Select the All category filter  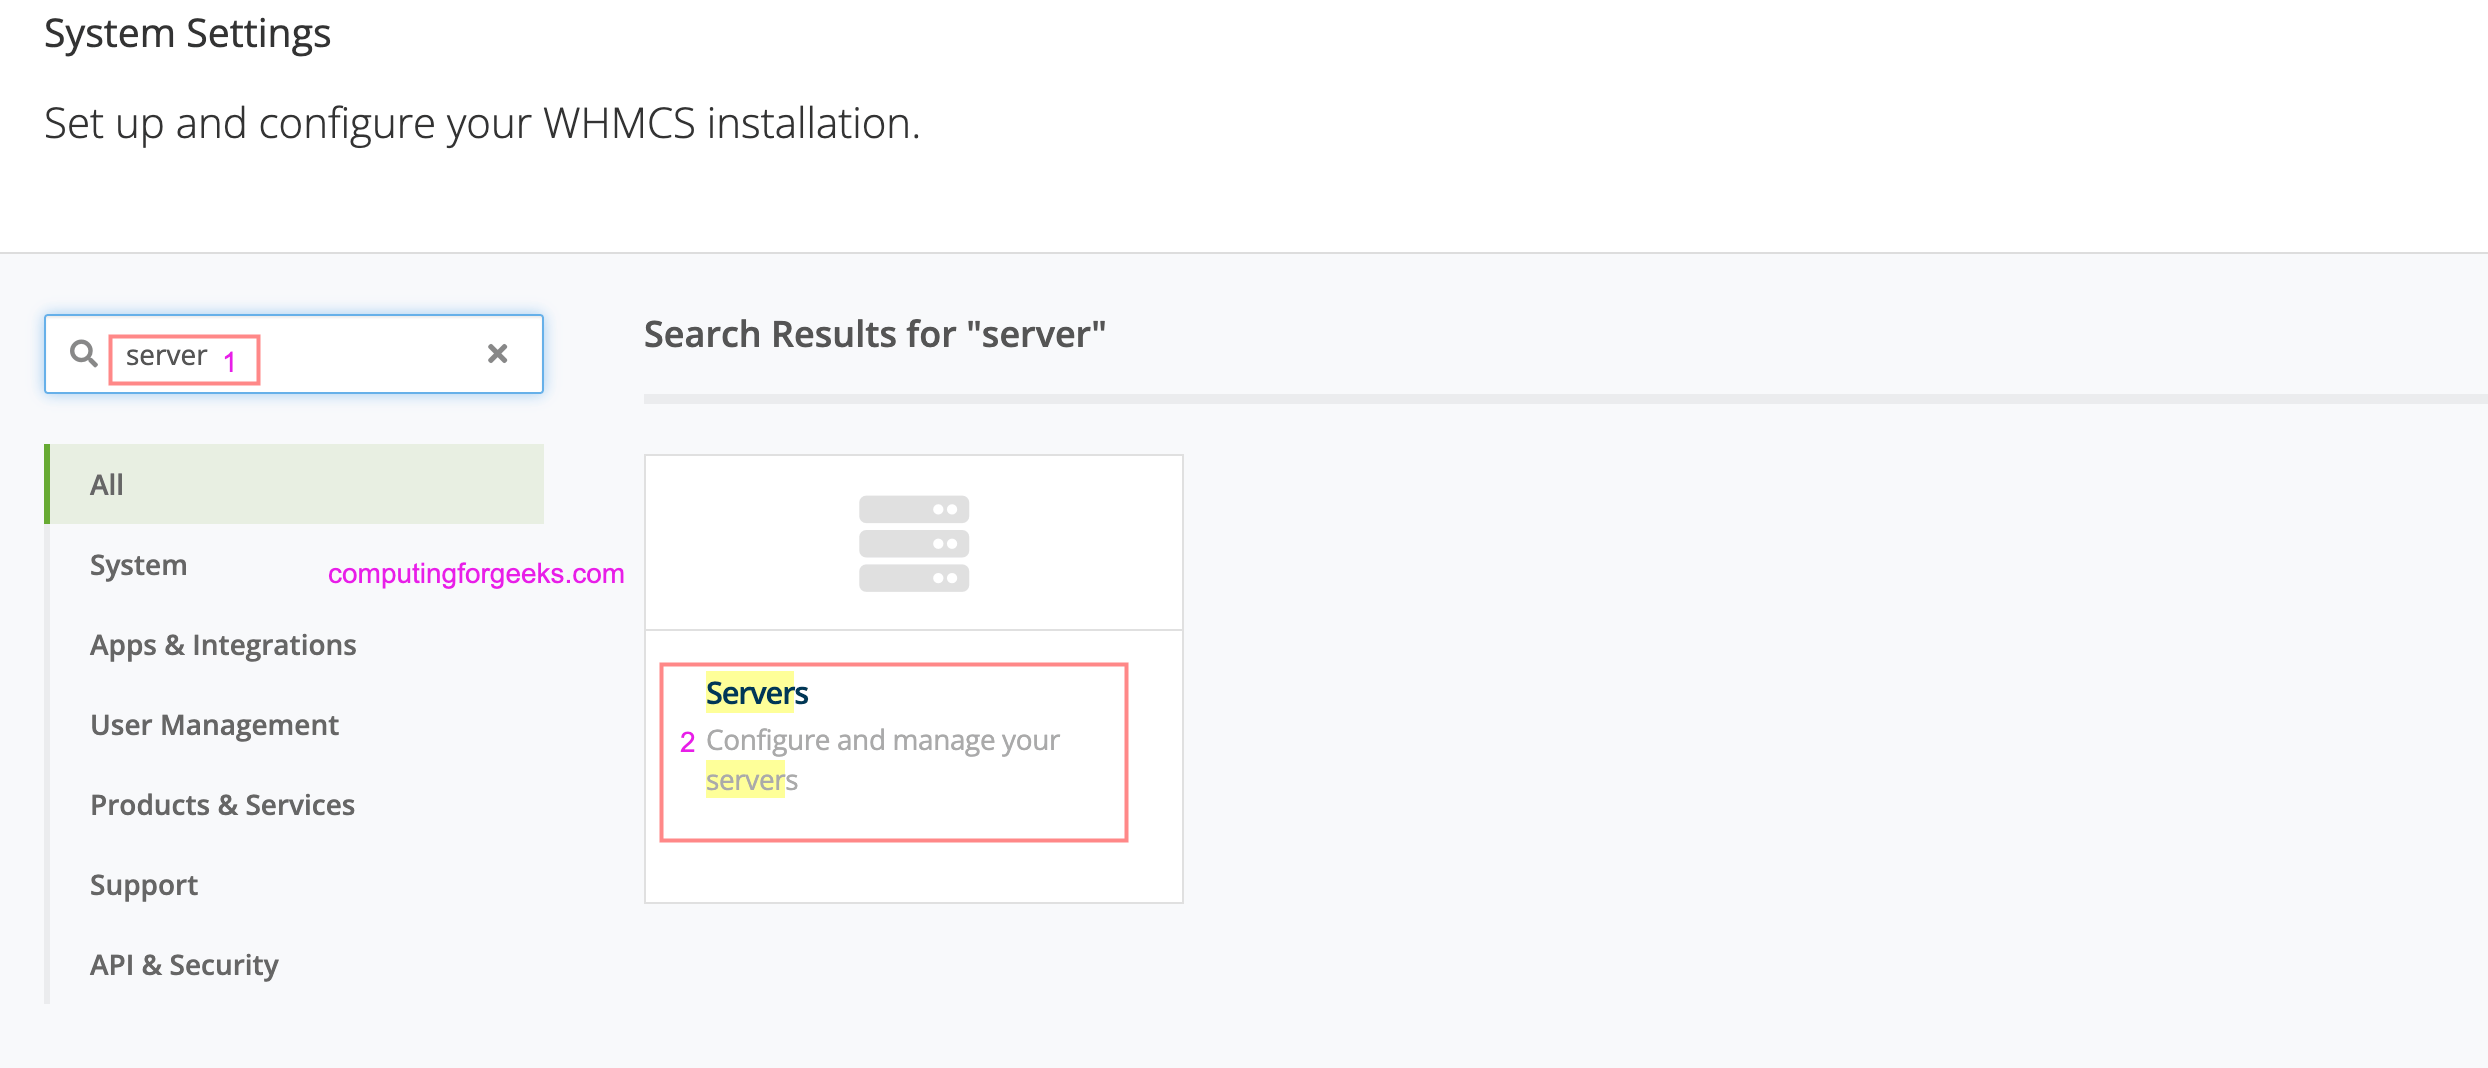pyautogui.click(x=296, y=484)
